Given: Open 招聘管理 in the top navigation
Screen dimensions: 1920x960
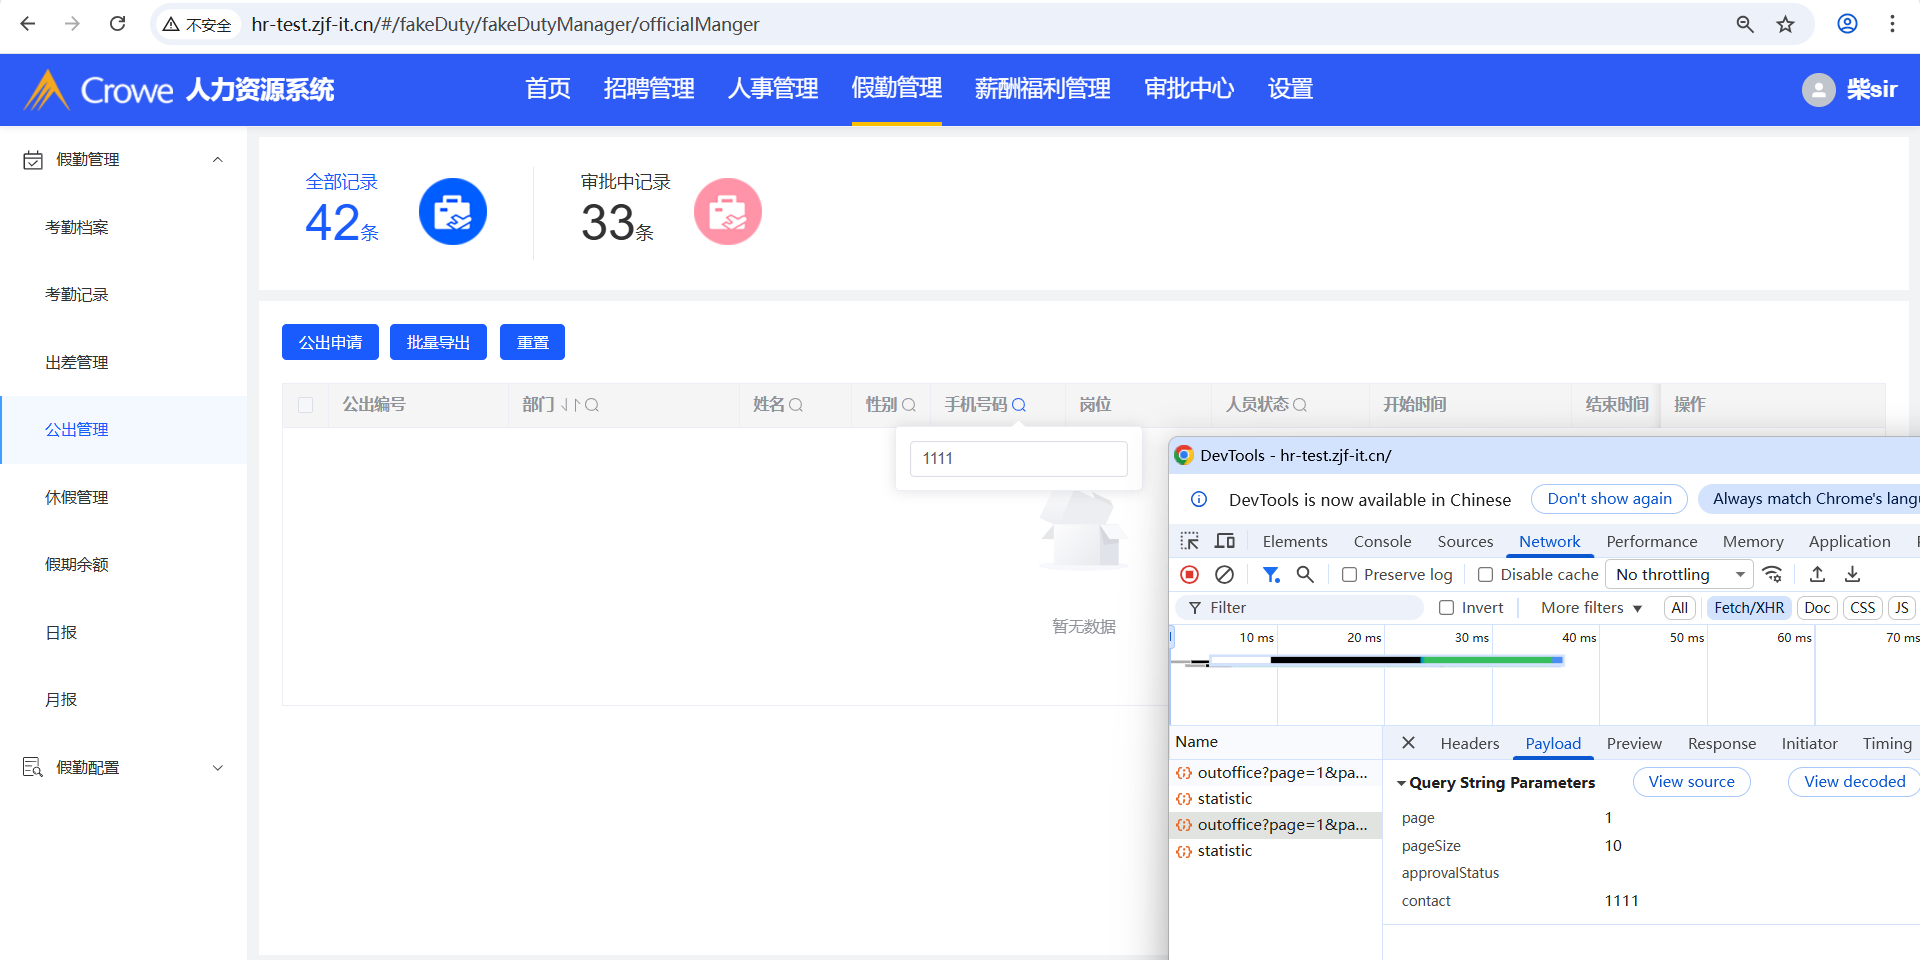Looking at the screenshot, I should pyautogui.click(x=649, y=89).
